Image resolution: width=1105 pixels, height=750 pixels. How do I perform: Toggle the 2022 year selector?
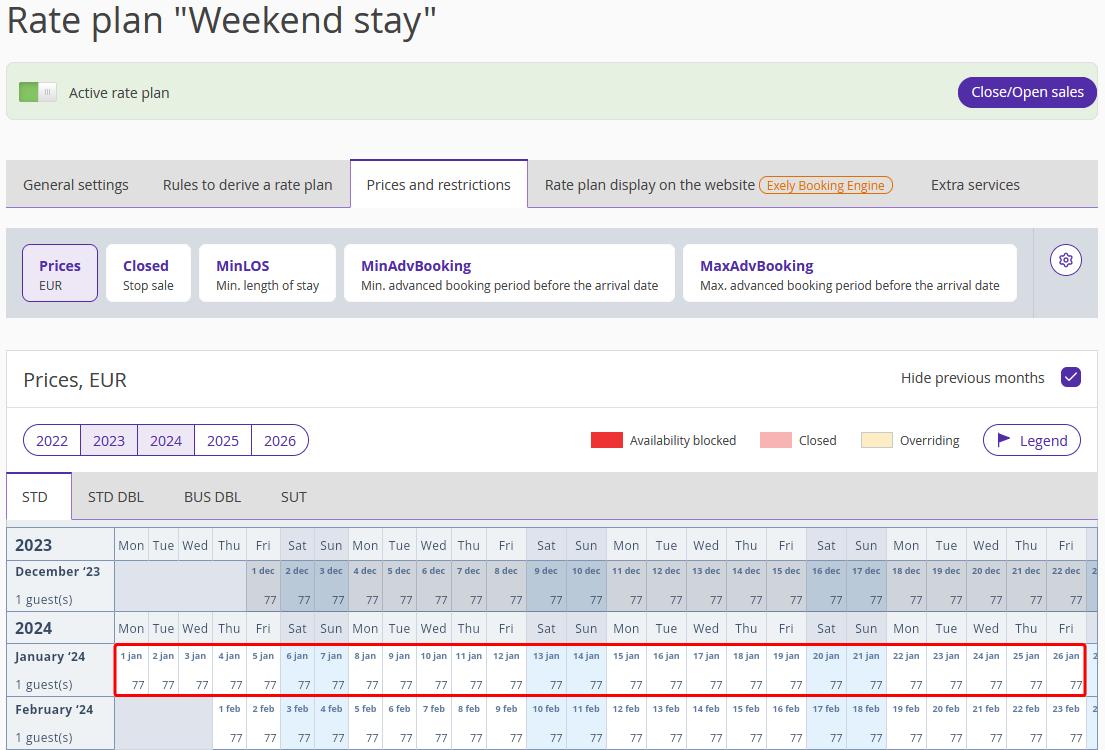pyautogui.click(x=52, y=441)
